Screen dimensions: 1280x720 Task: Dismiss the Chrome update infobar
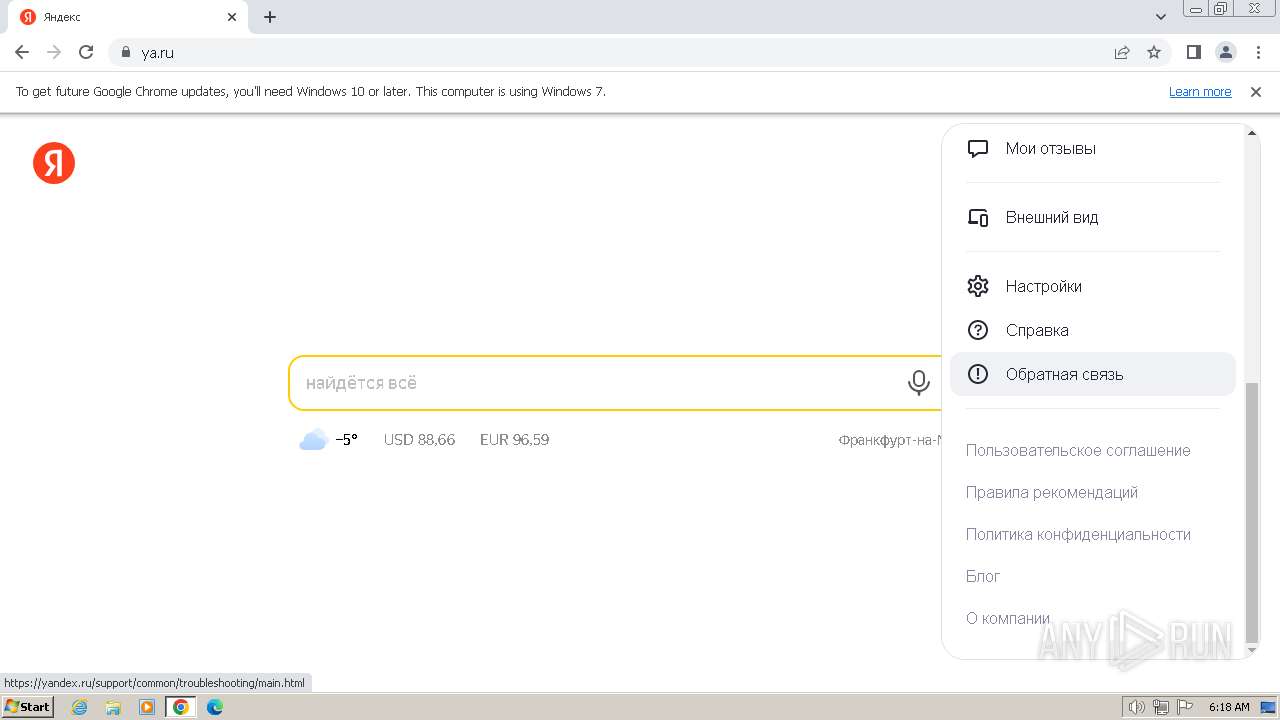coord(1256,91)
